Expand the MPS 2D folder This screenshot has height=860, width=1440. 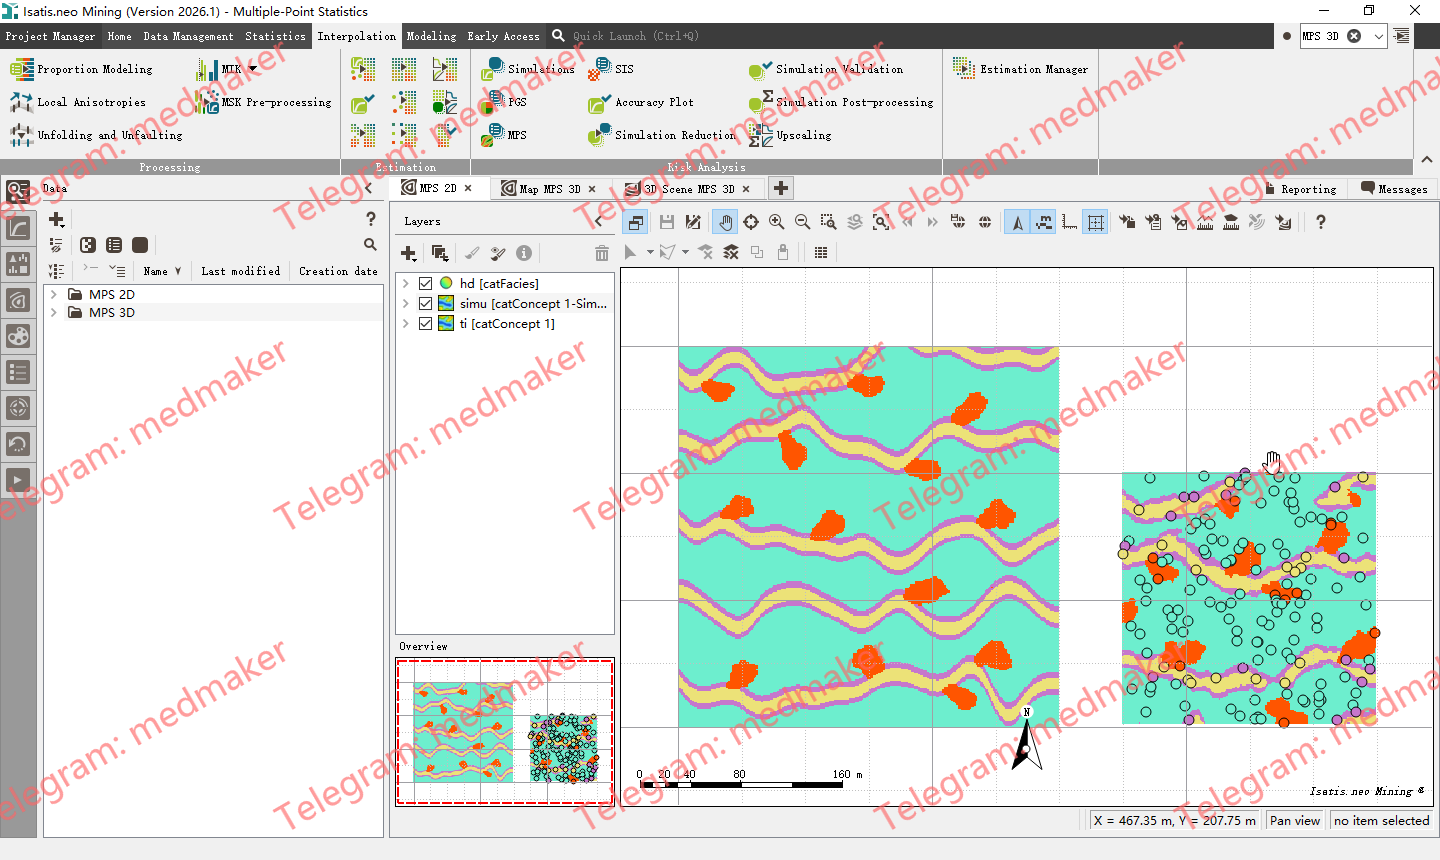point(54,295)
